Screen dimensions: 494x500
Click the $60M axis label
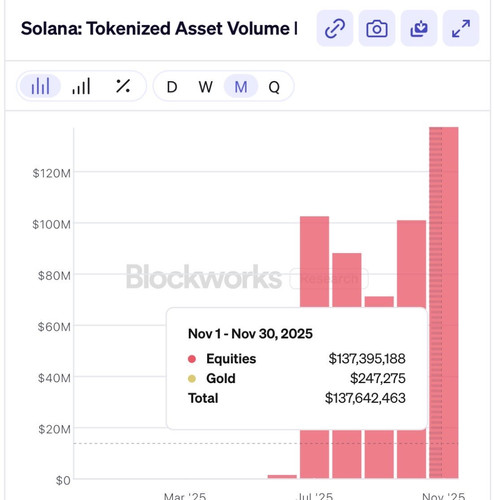(x=54, y=327)
